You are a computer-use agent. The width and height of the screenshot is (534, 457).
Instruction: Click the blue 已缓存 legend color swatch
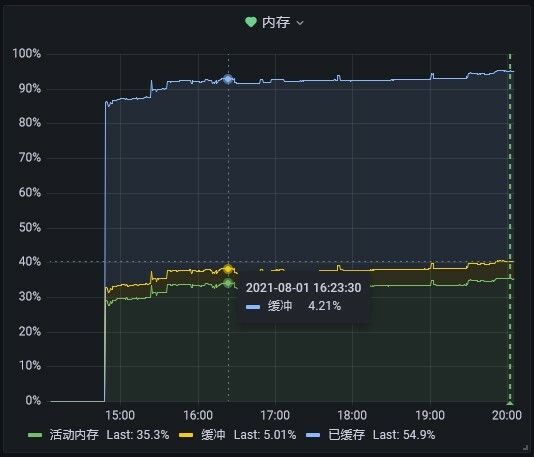(313, 435)
